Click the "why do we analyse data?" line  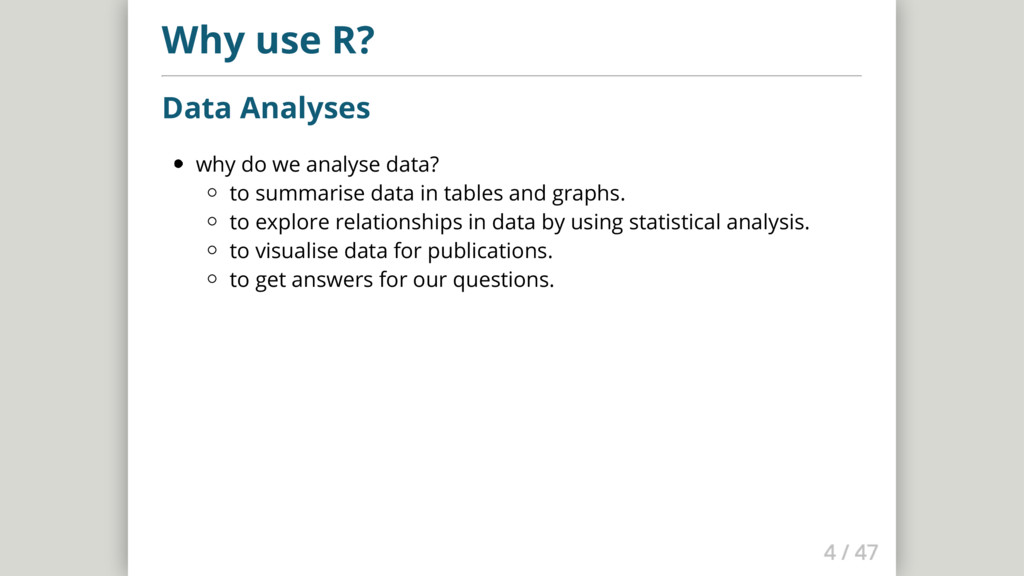(x=318, y=164)
